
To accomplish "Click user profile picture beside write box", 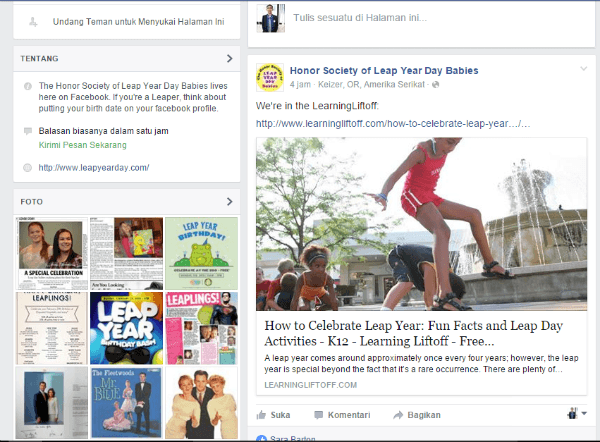I will [271, 18].
